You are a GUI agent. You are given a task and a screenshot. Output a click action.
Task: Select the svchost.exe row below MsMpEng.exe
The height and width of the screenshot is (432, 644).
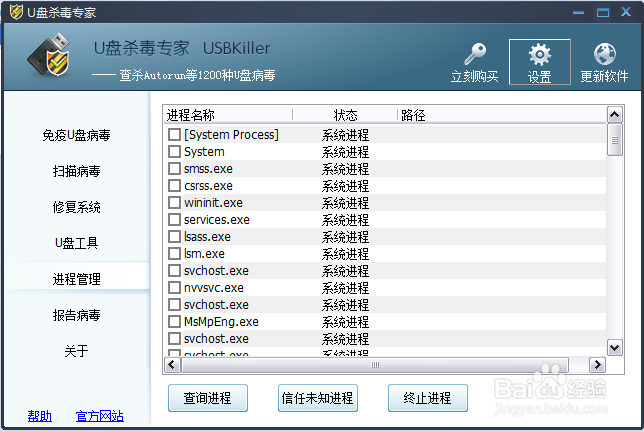click(385, 339)
